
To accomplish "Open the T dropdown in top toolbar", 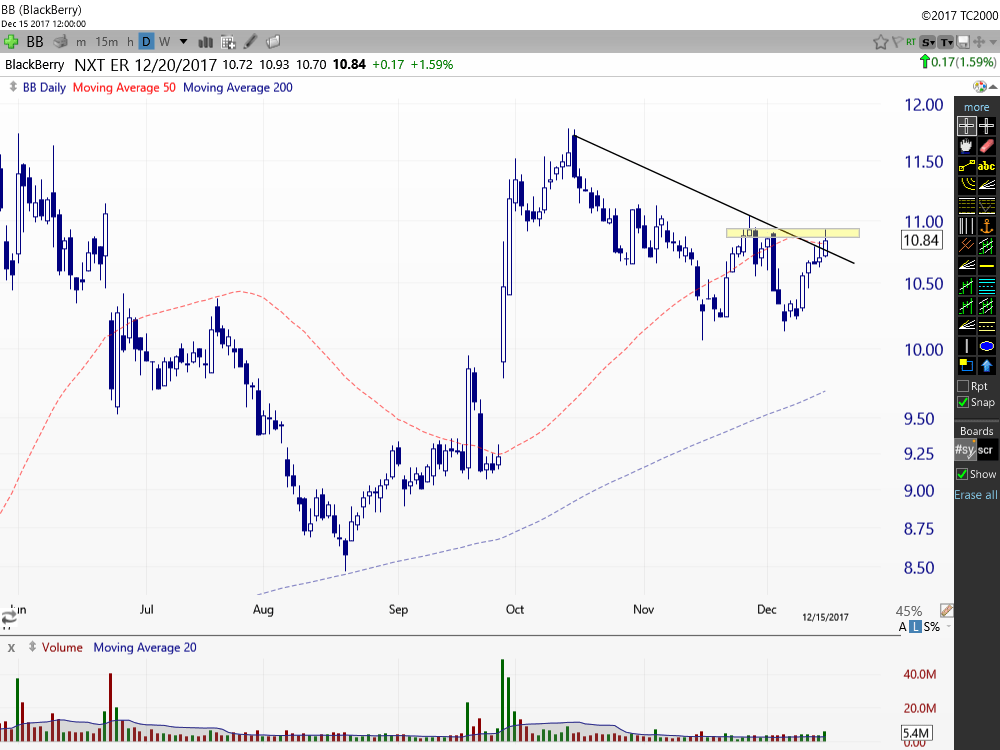I will (x=946, y=42).
